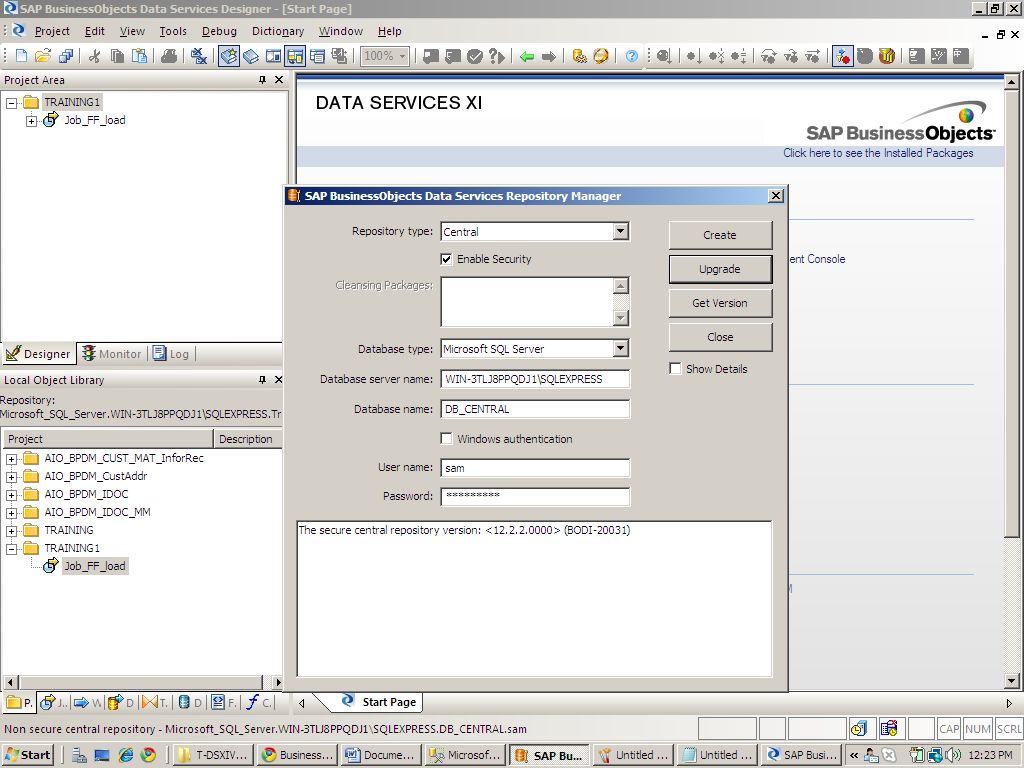
Task: Open the Central Object Library book icon
Action: (x=251, y=56)
